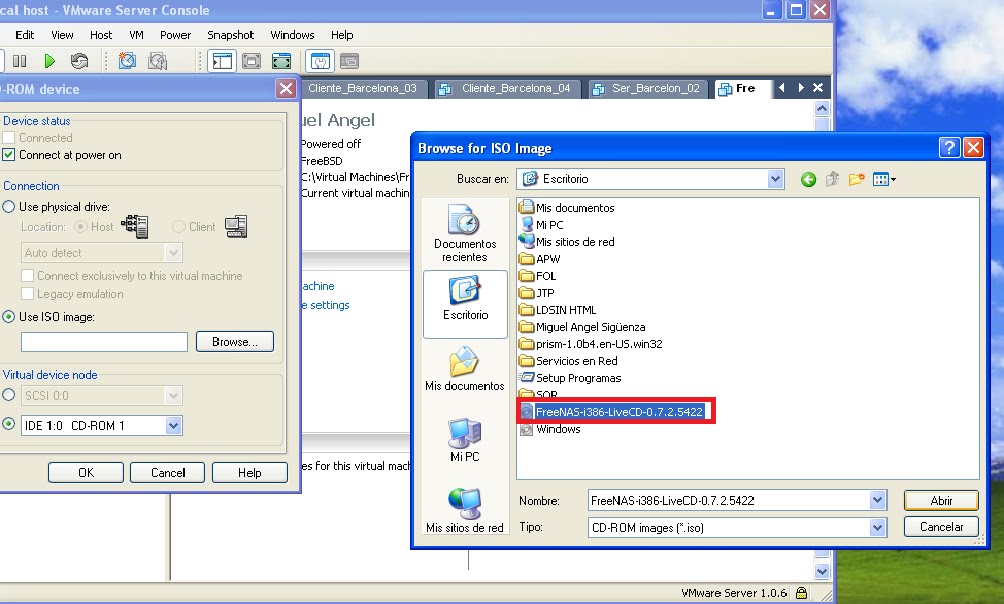
Task: Open the view menu icon in Browse dialog
Action: (x=884, y=179)
